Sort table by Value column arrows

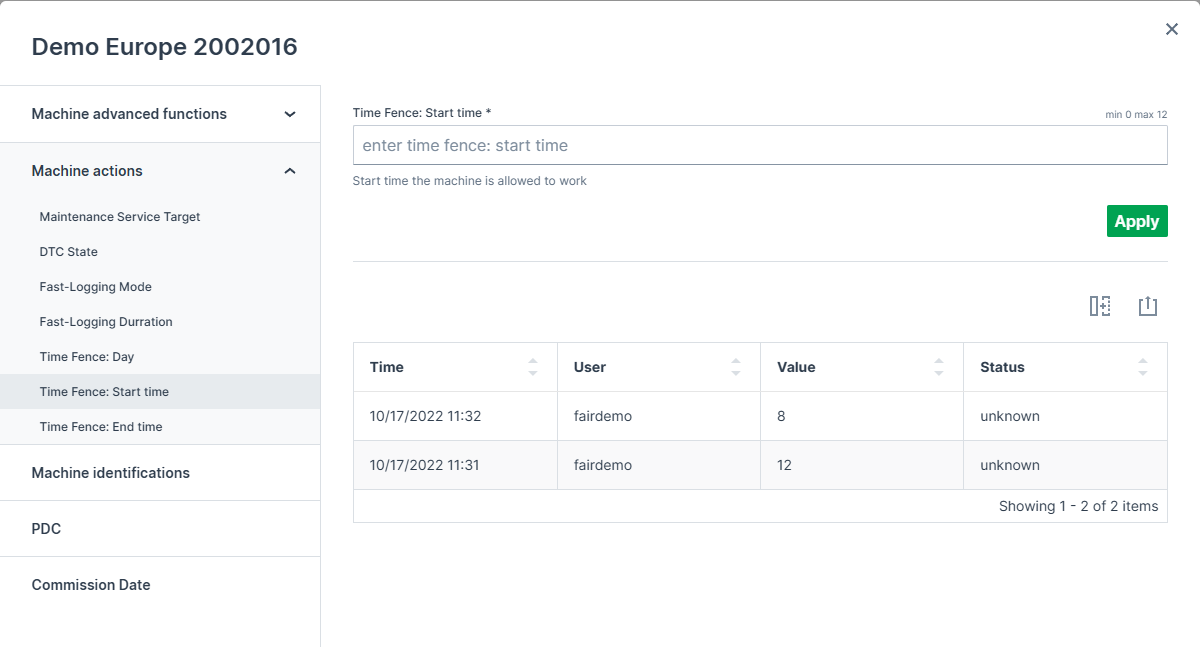click(939, 367)
